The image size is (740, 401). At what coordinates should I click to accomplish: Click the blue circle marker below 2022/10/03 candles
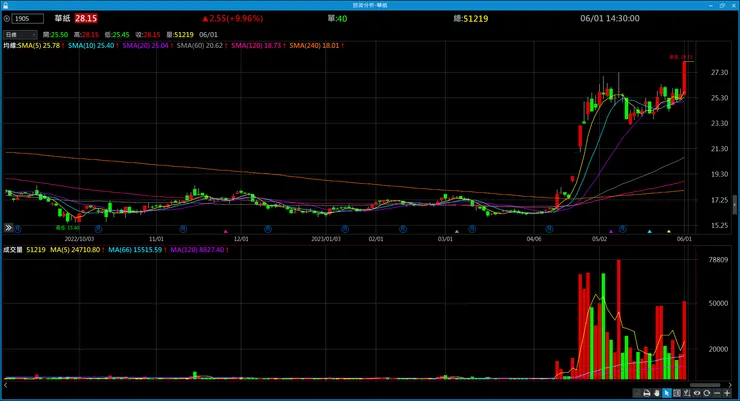pyautogui.click(x=98, y=229)
